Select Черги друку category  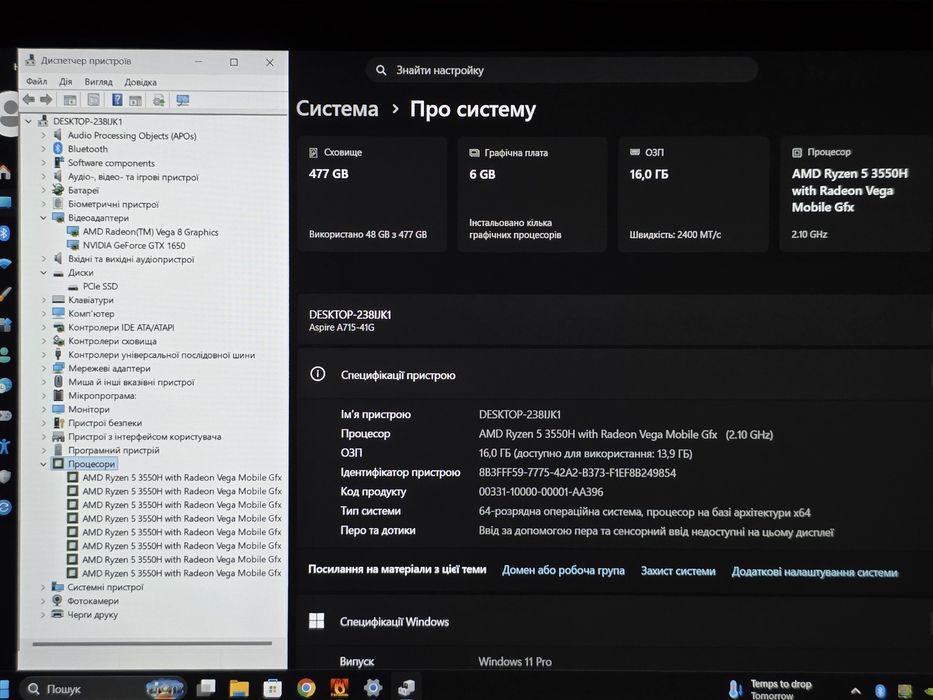coord(92,614)
